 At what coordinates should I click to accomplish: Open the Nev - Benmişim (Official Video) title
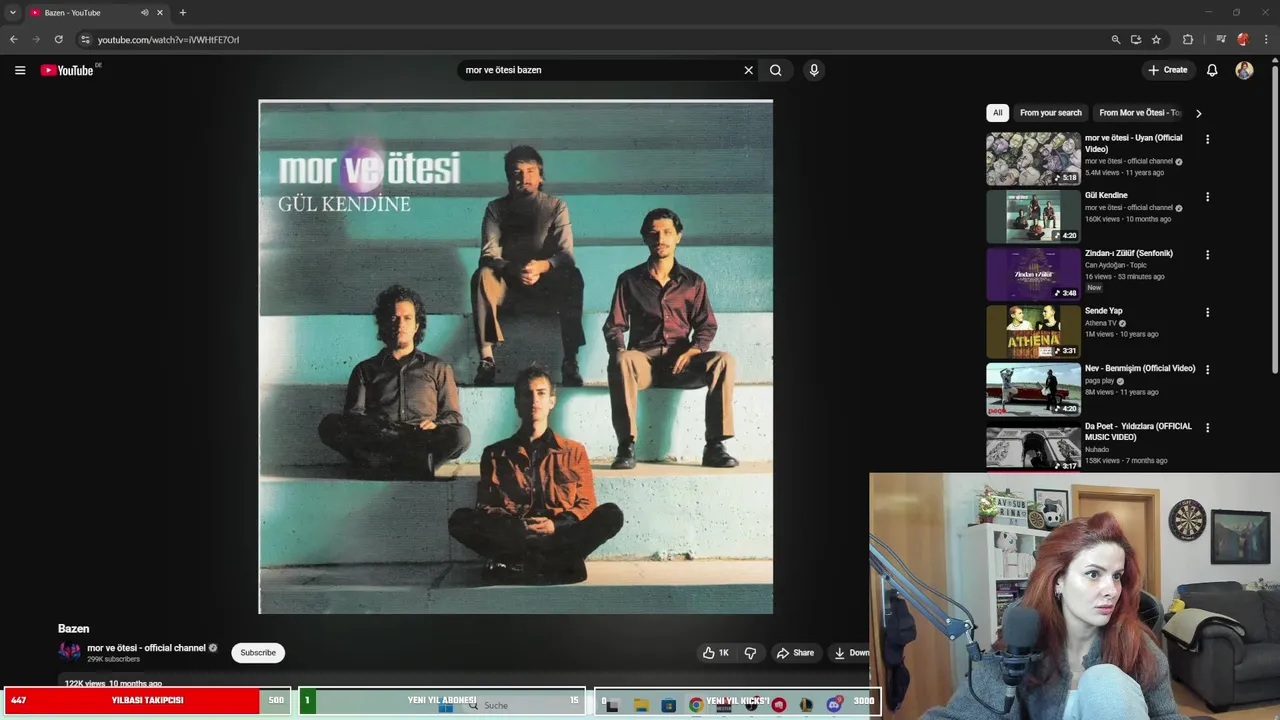[x=1140, y=368]
